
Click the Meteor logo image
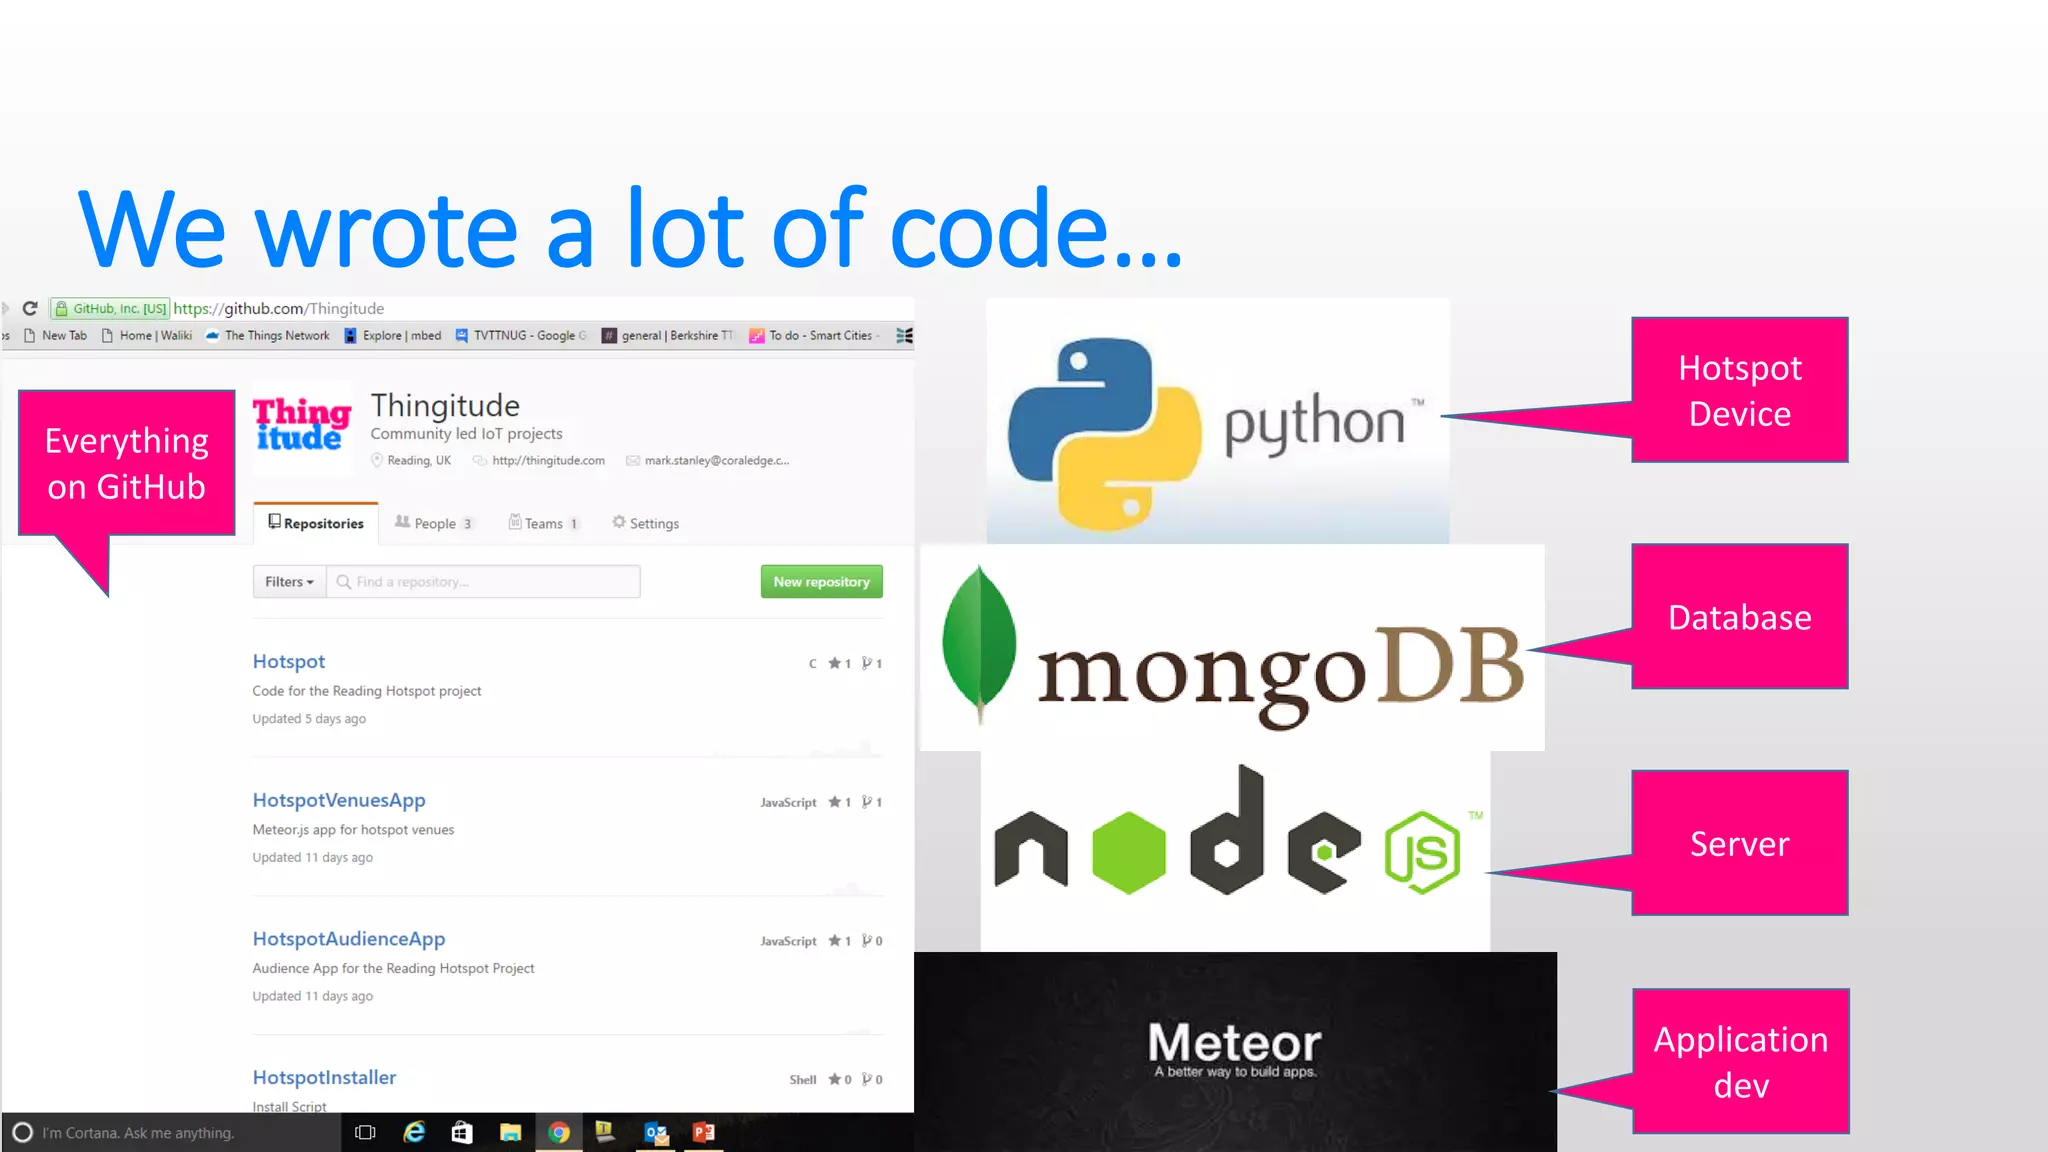click(x=1235, y=1052)
